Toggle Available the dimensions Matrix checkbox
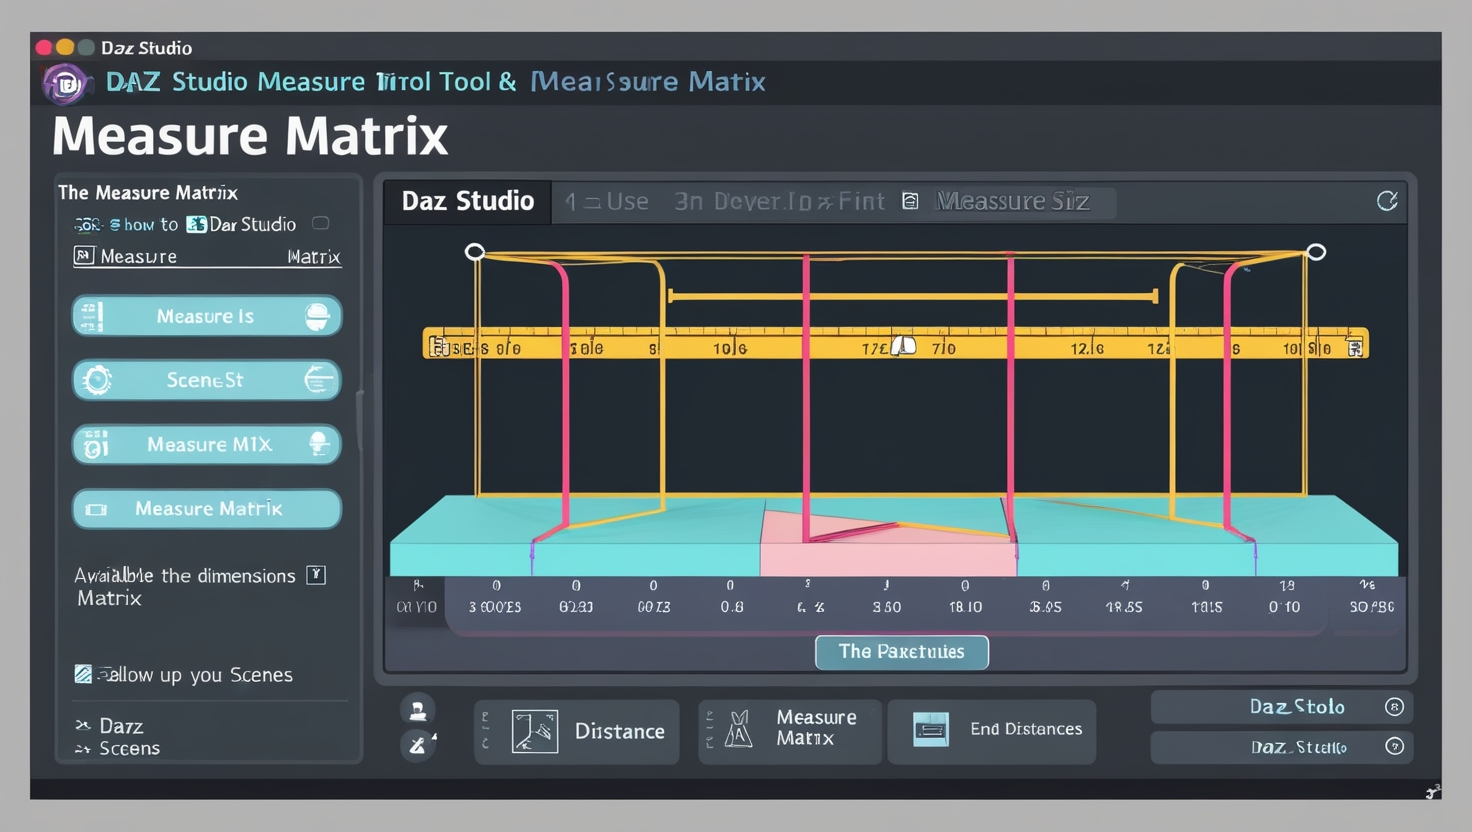 tap(316, 574)
